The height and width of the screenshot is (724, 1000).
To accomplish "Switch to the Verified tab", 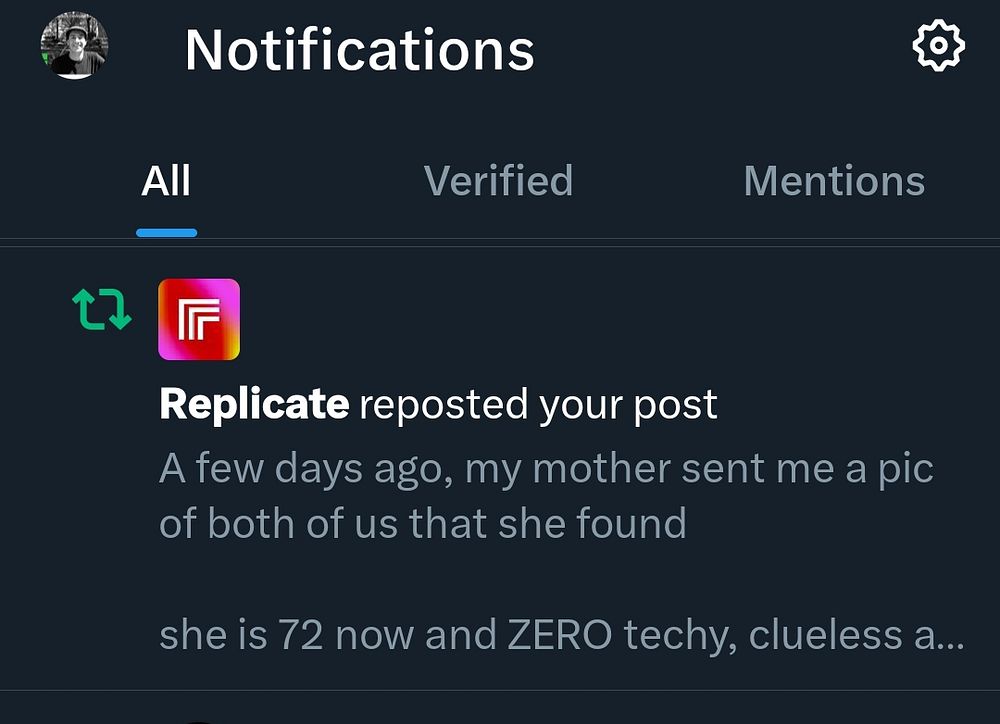I will click(498, 182).
